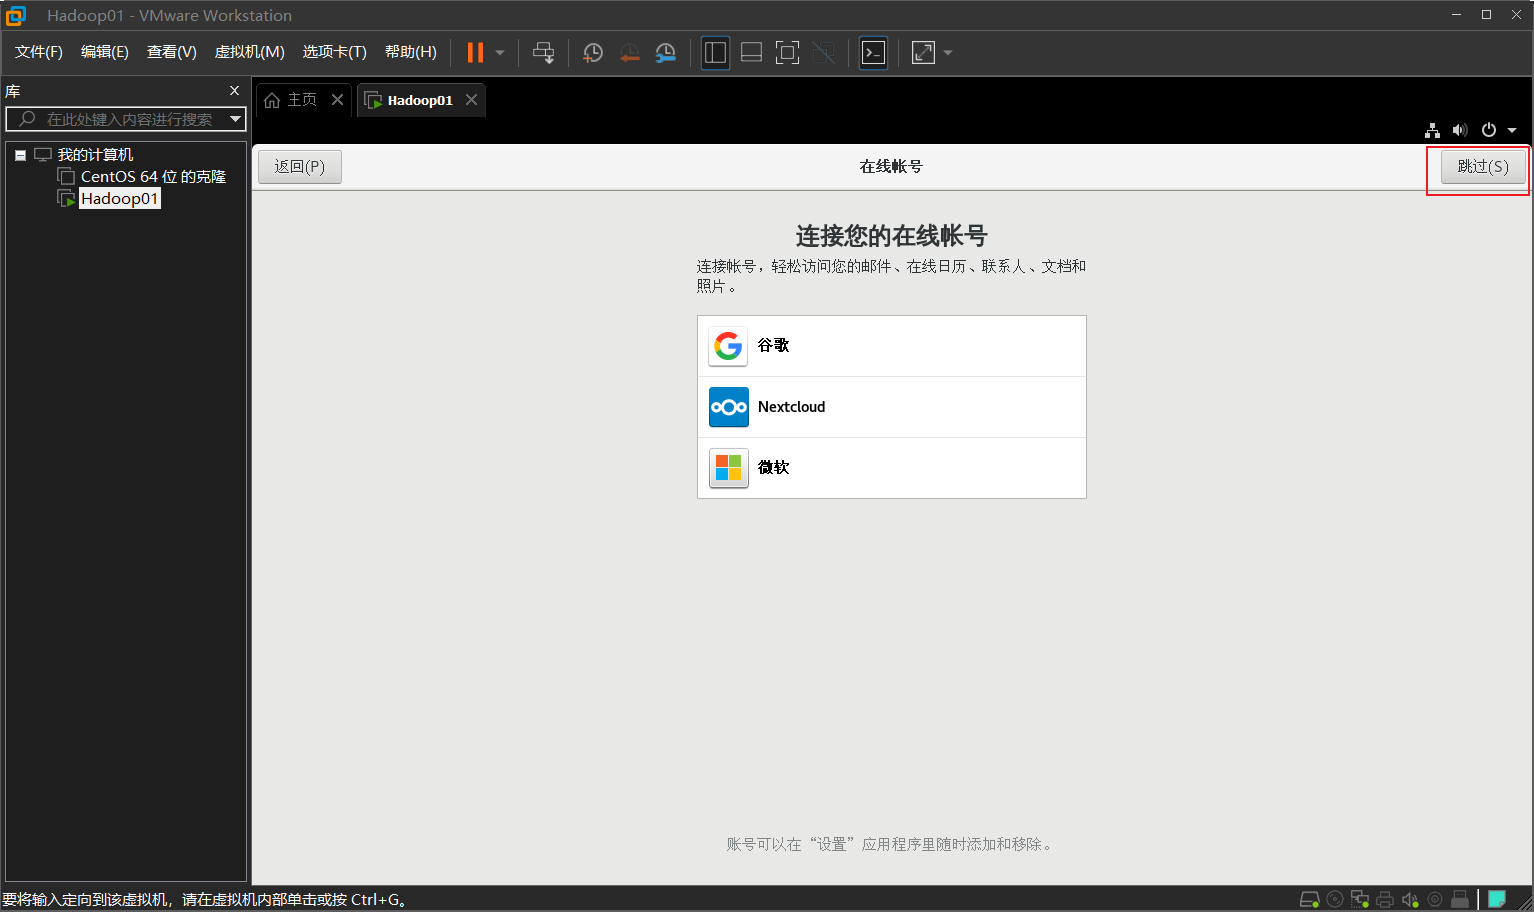
Task: Click the printer device status icon
Action: (1385, 899)
